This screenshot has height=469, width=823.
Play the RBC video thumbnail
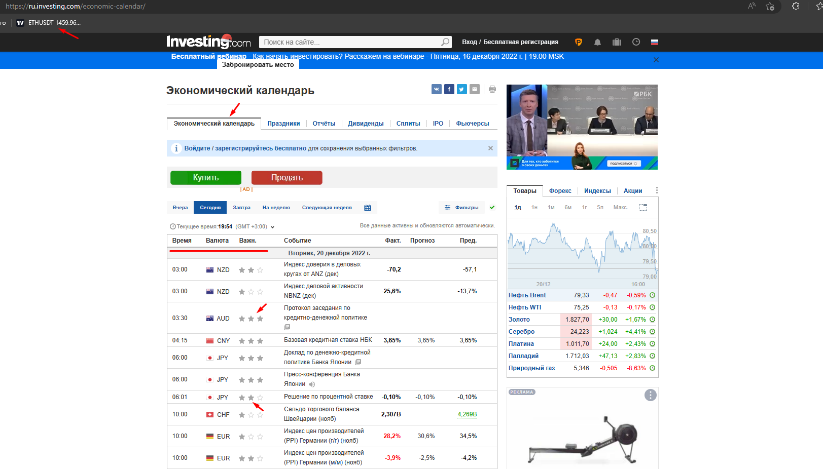[582, 127]
